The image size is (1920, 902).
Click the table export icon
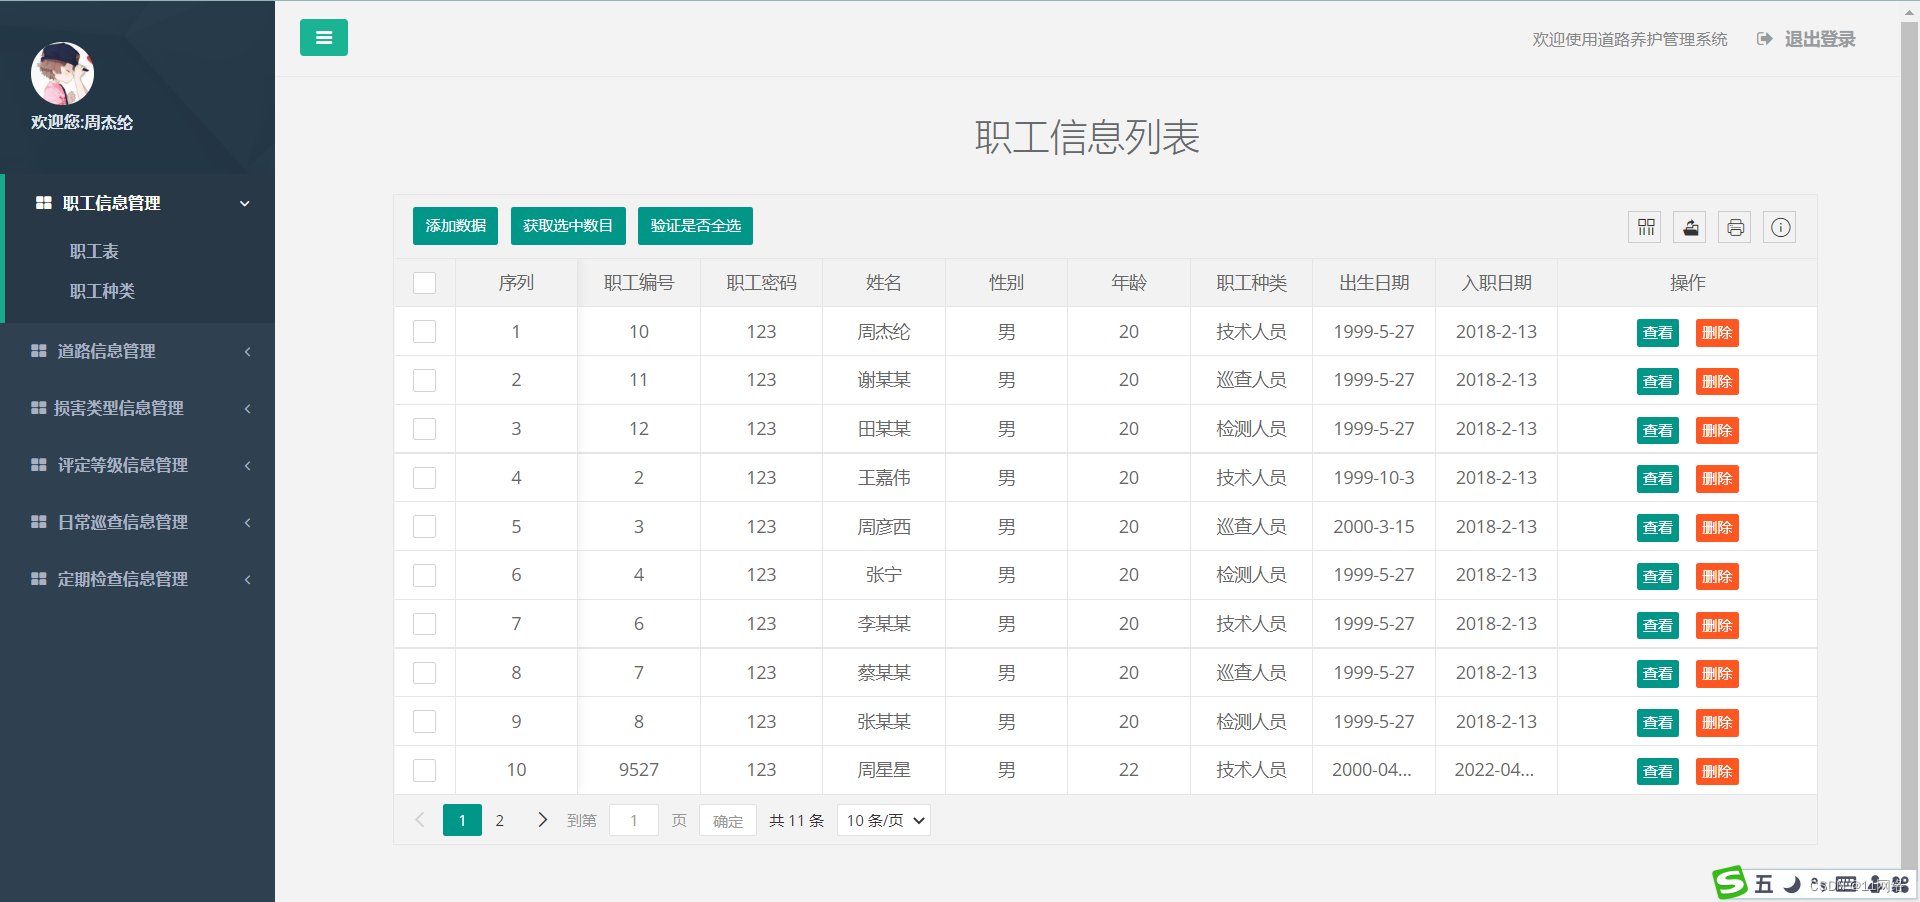tap(1691, 227)
